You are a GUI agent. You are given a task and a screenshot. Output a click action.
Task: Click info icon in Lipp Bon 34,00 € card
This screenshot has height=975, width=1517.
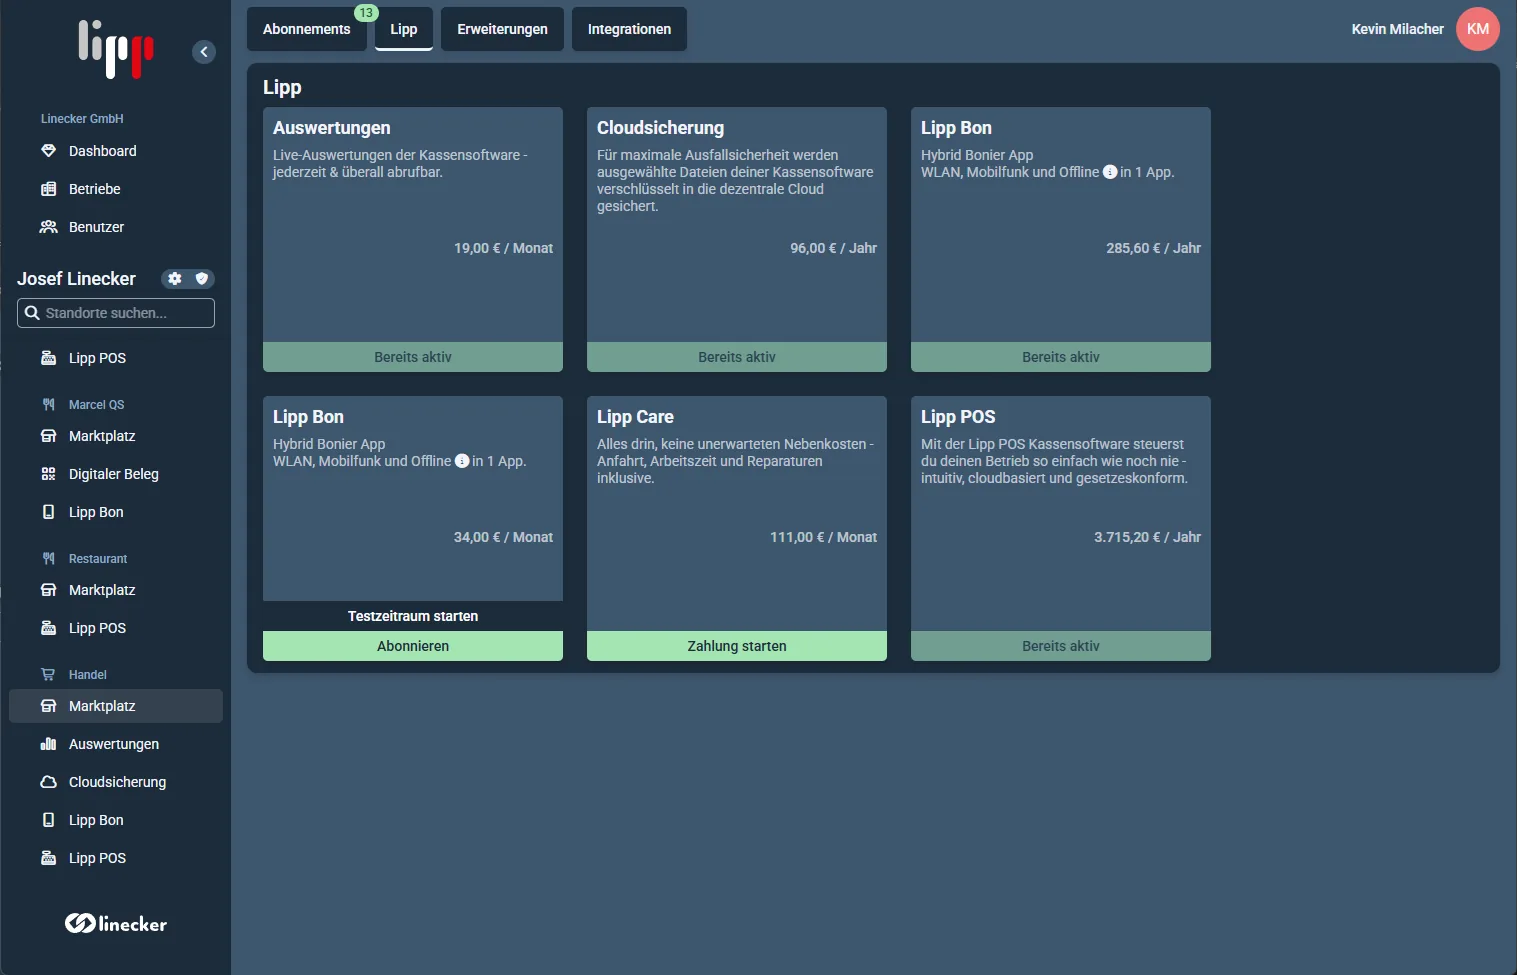coord(462,461)
